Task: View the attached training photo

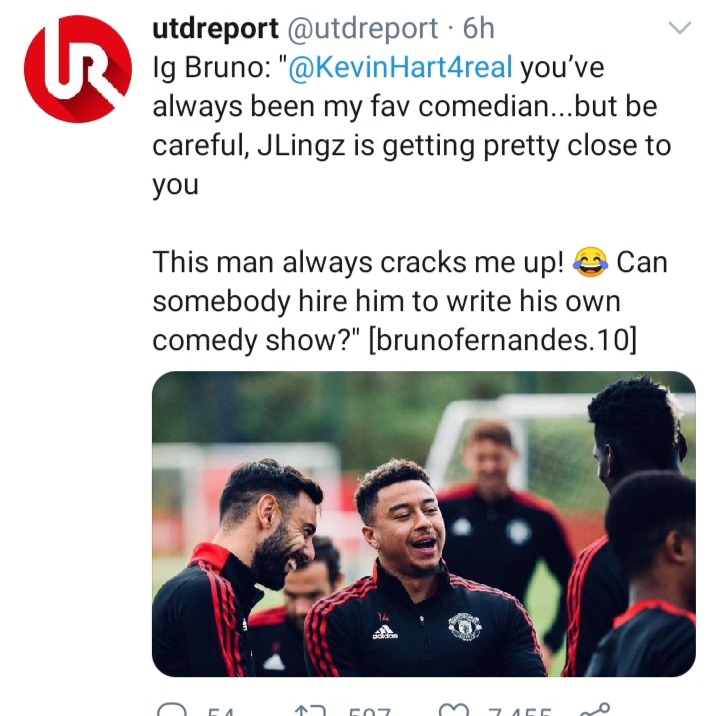Action: 424,524
